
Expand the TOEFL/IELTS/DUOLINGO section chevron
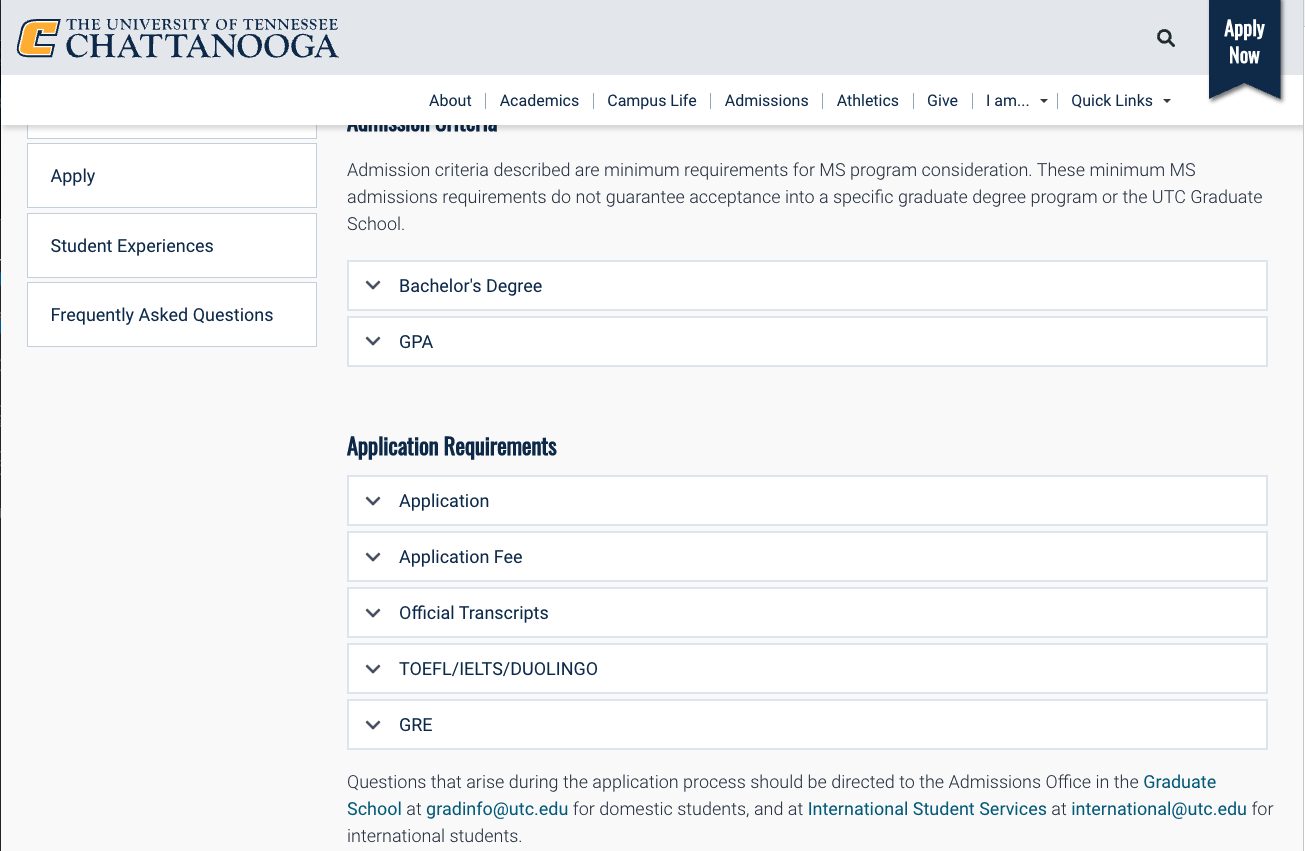pos(373,669)
